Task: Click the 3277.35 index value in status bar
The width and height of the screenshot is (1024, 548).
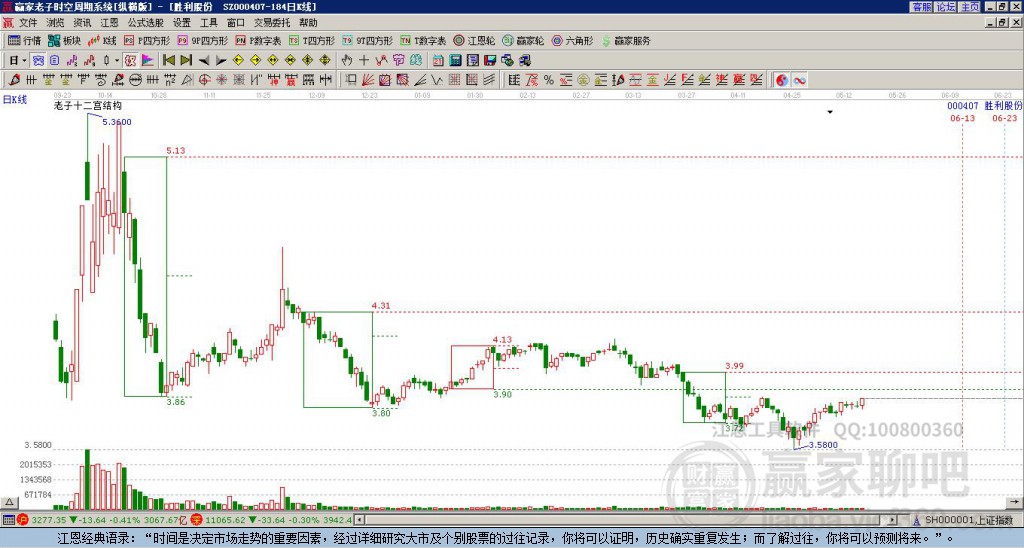Action: tap(49, 520)
